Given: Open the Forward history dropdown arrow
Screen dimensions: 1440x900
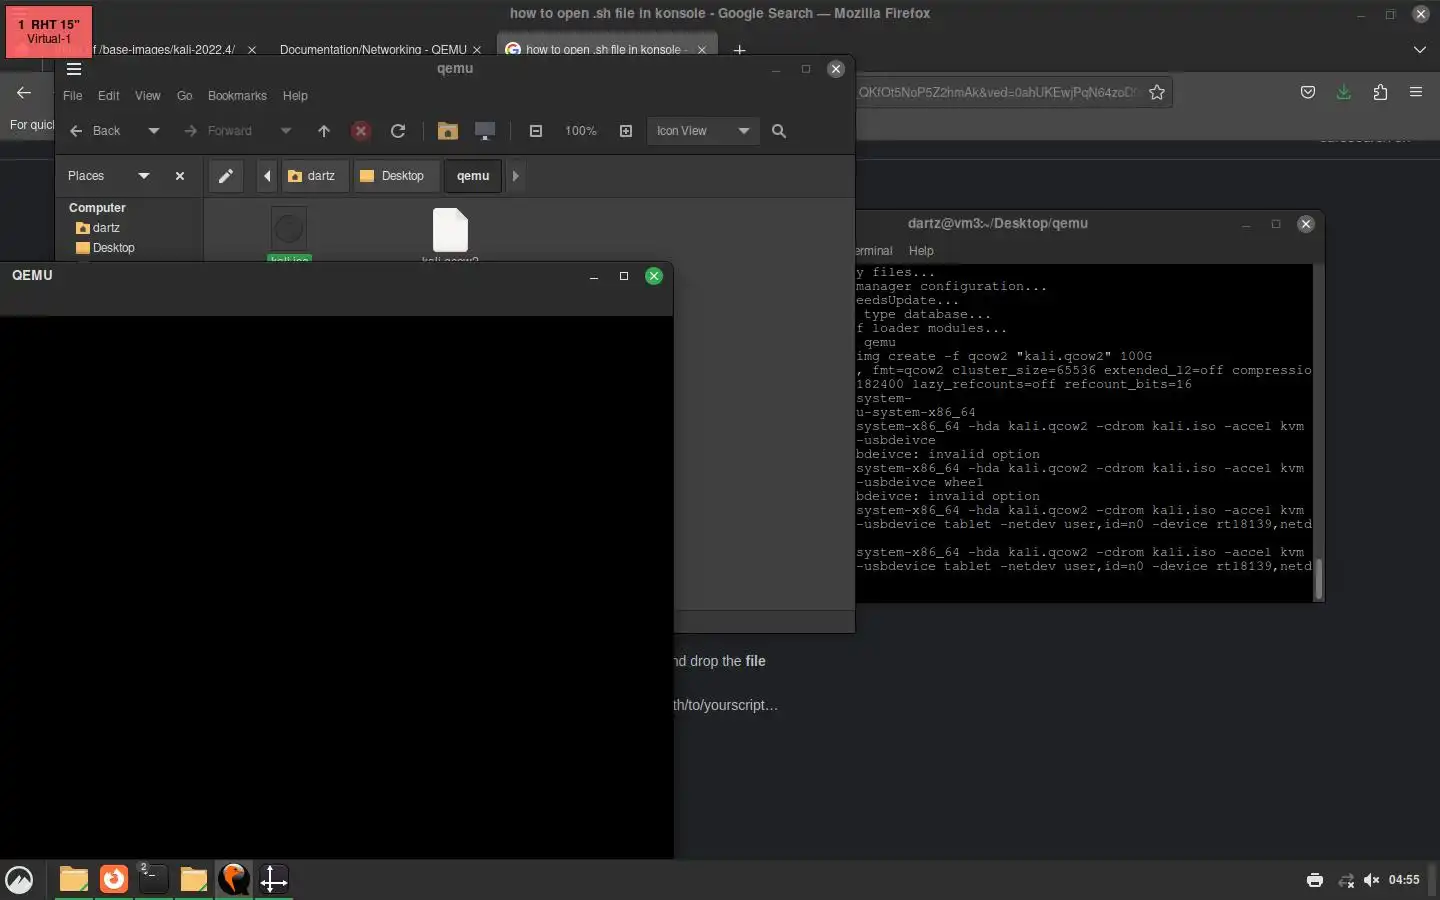Looking at the screenshot, I should pyautogui.click(x=286, y=131).
